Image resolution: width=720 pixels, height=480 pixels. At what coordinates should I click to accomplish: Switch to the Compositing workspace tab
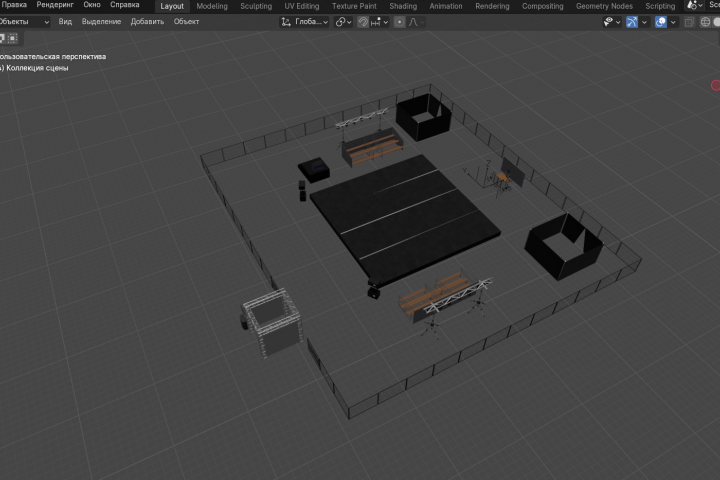542,6
